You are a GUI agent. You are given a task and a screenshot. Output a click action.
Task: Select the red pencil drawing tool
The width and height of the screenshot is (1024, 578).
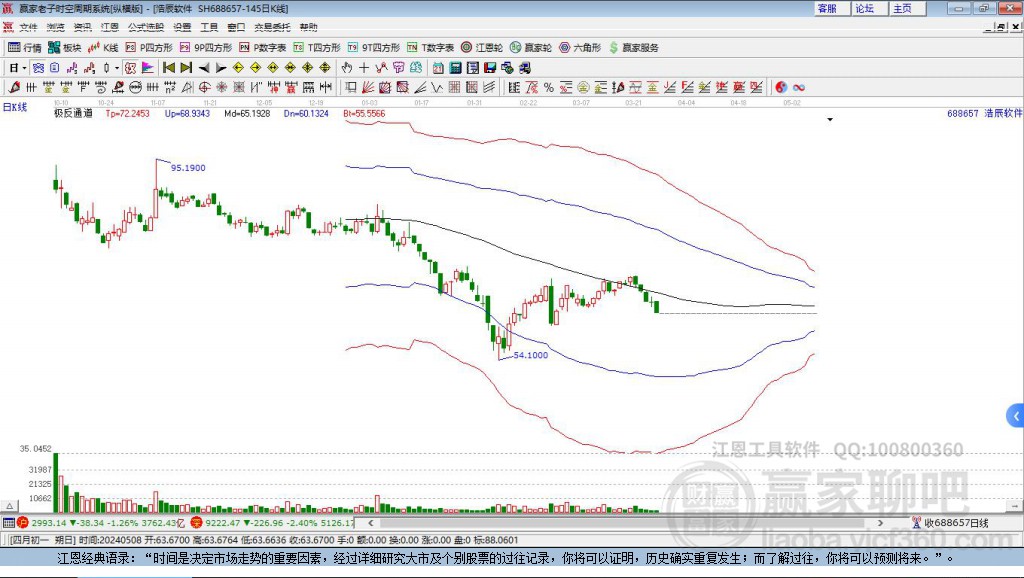pyautogui.click(x=14, y=88)
